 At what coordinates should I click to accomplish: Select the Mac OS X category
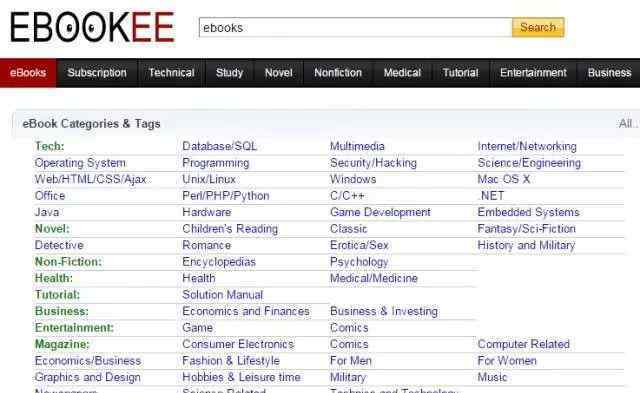click(x=504, y=179)
